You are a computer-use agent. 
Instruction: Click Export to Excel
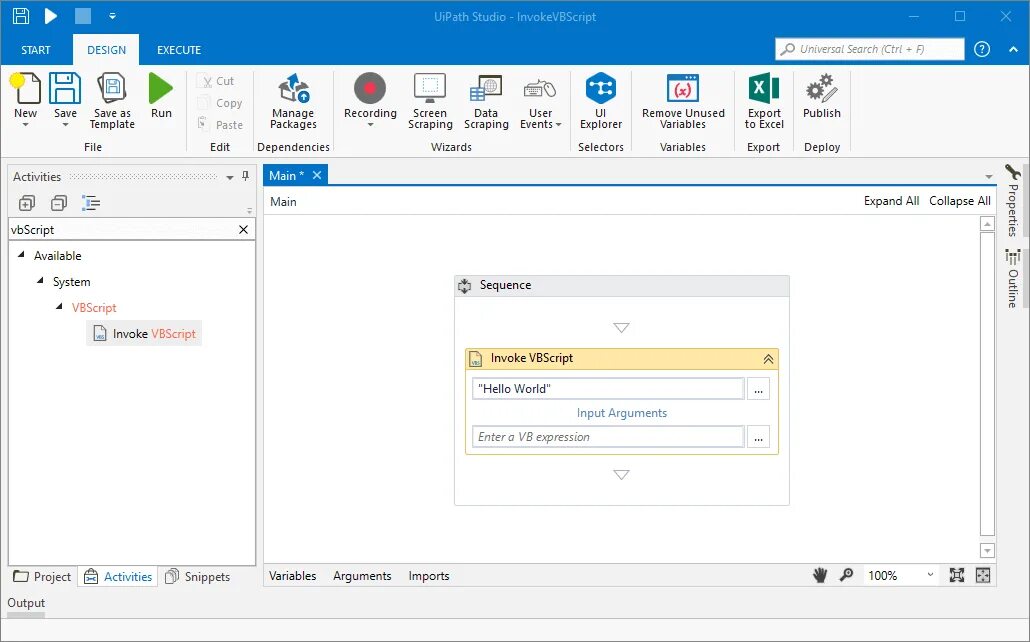[764, 101]
